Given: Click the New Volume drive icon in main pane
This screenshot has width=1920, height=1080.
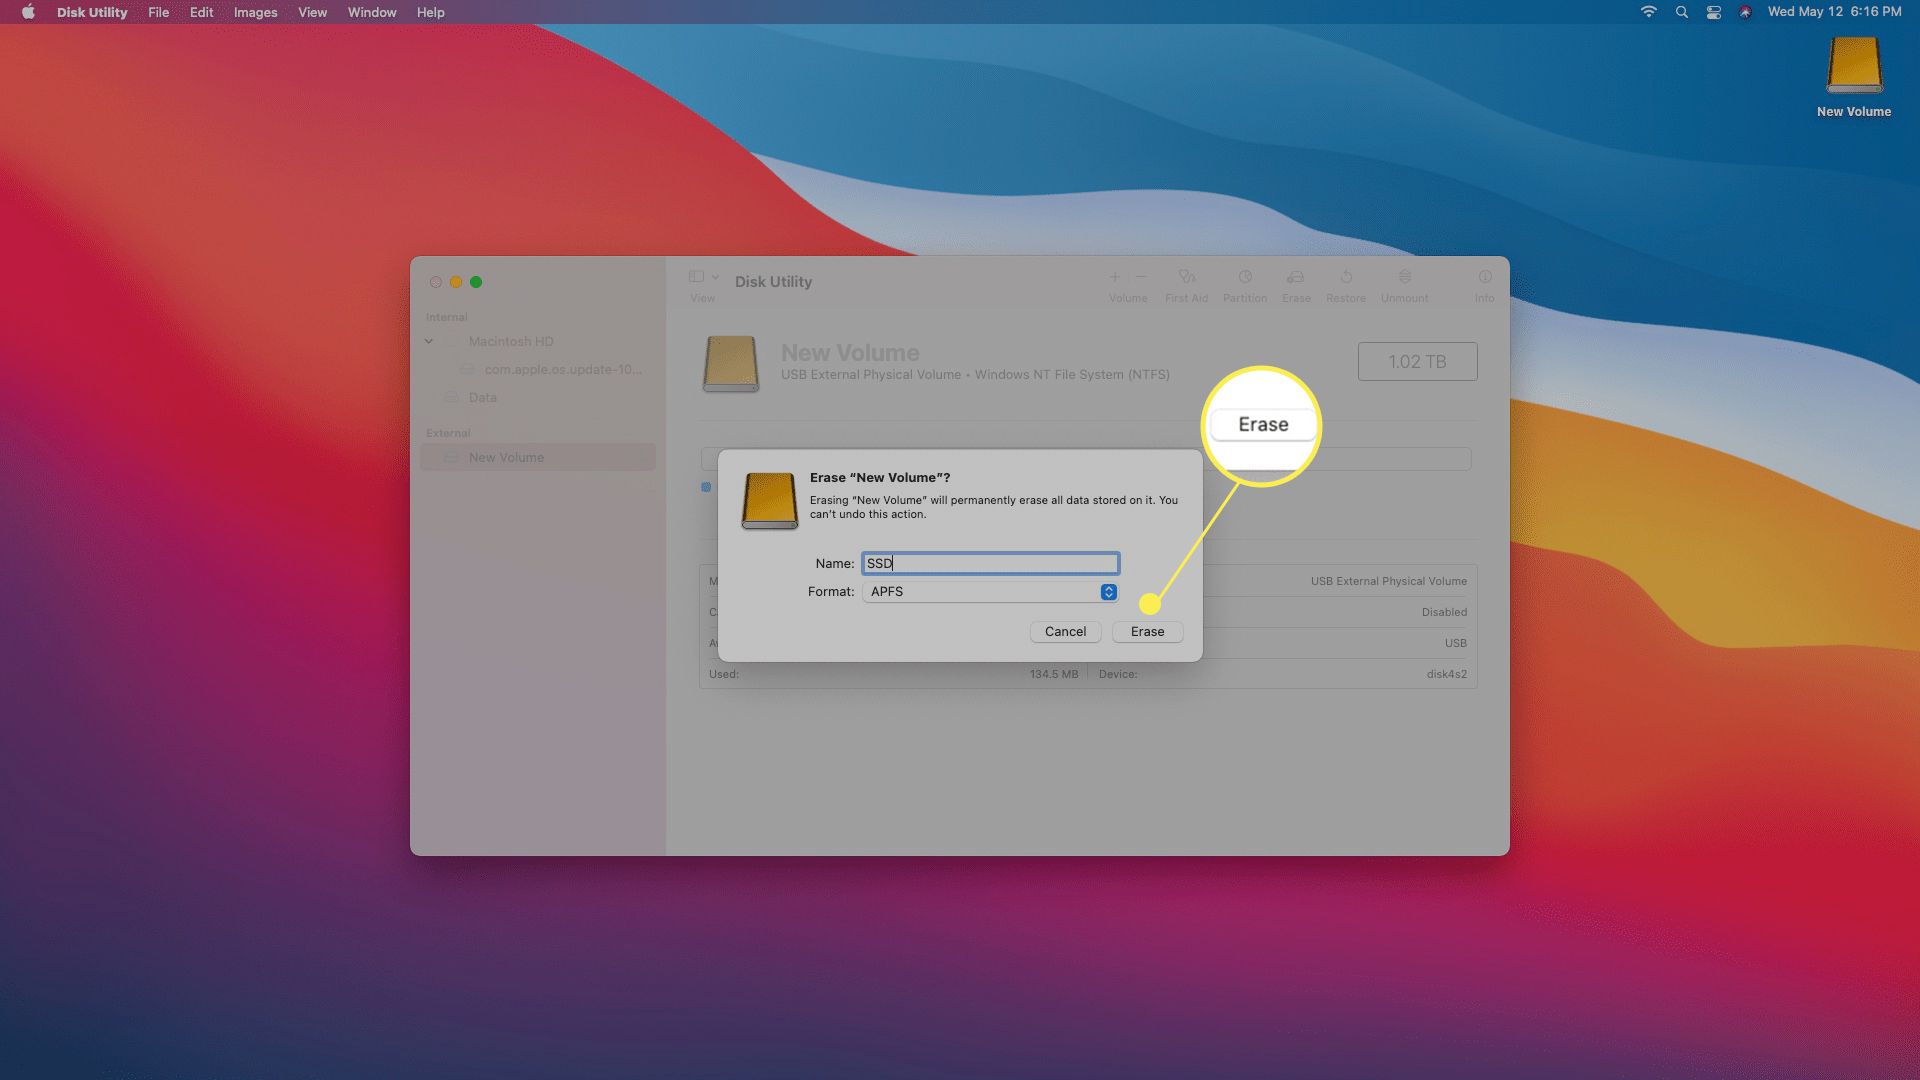Looking at the screenshot, I should 731,364.
